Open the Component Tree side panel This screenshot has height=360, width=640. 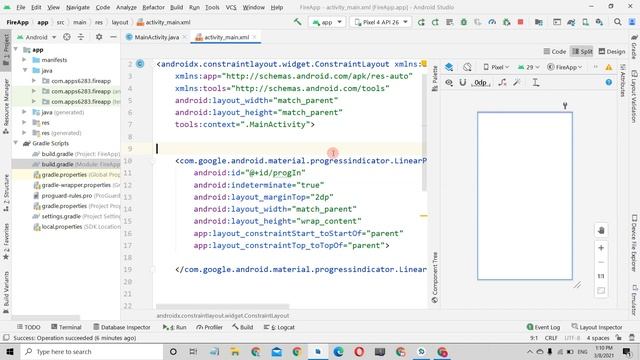point(435,278)
